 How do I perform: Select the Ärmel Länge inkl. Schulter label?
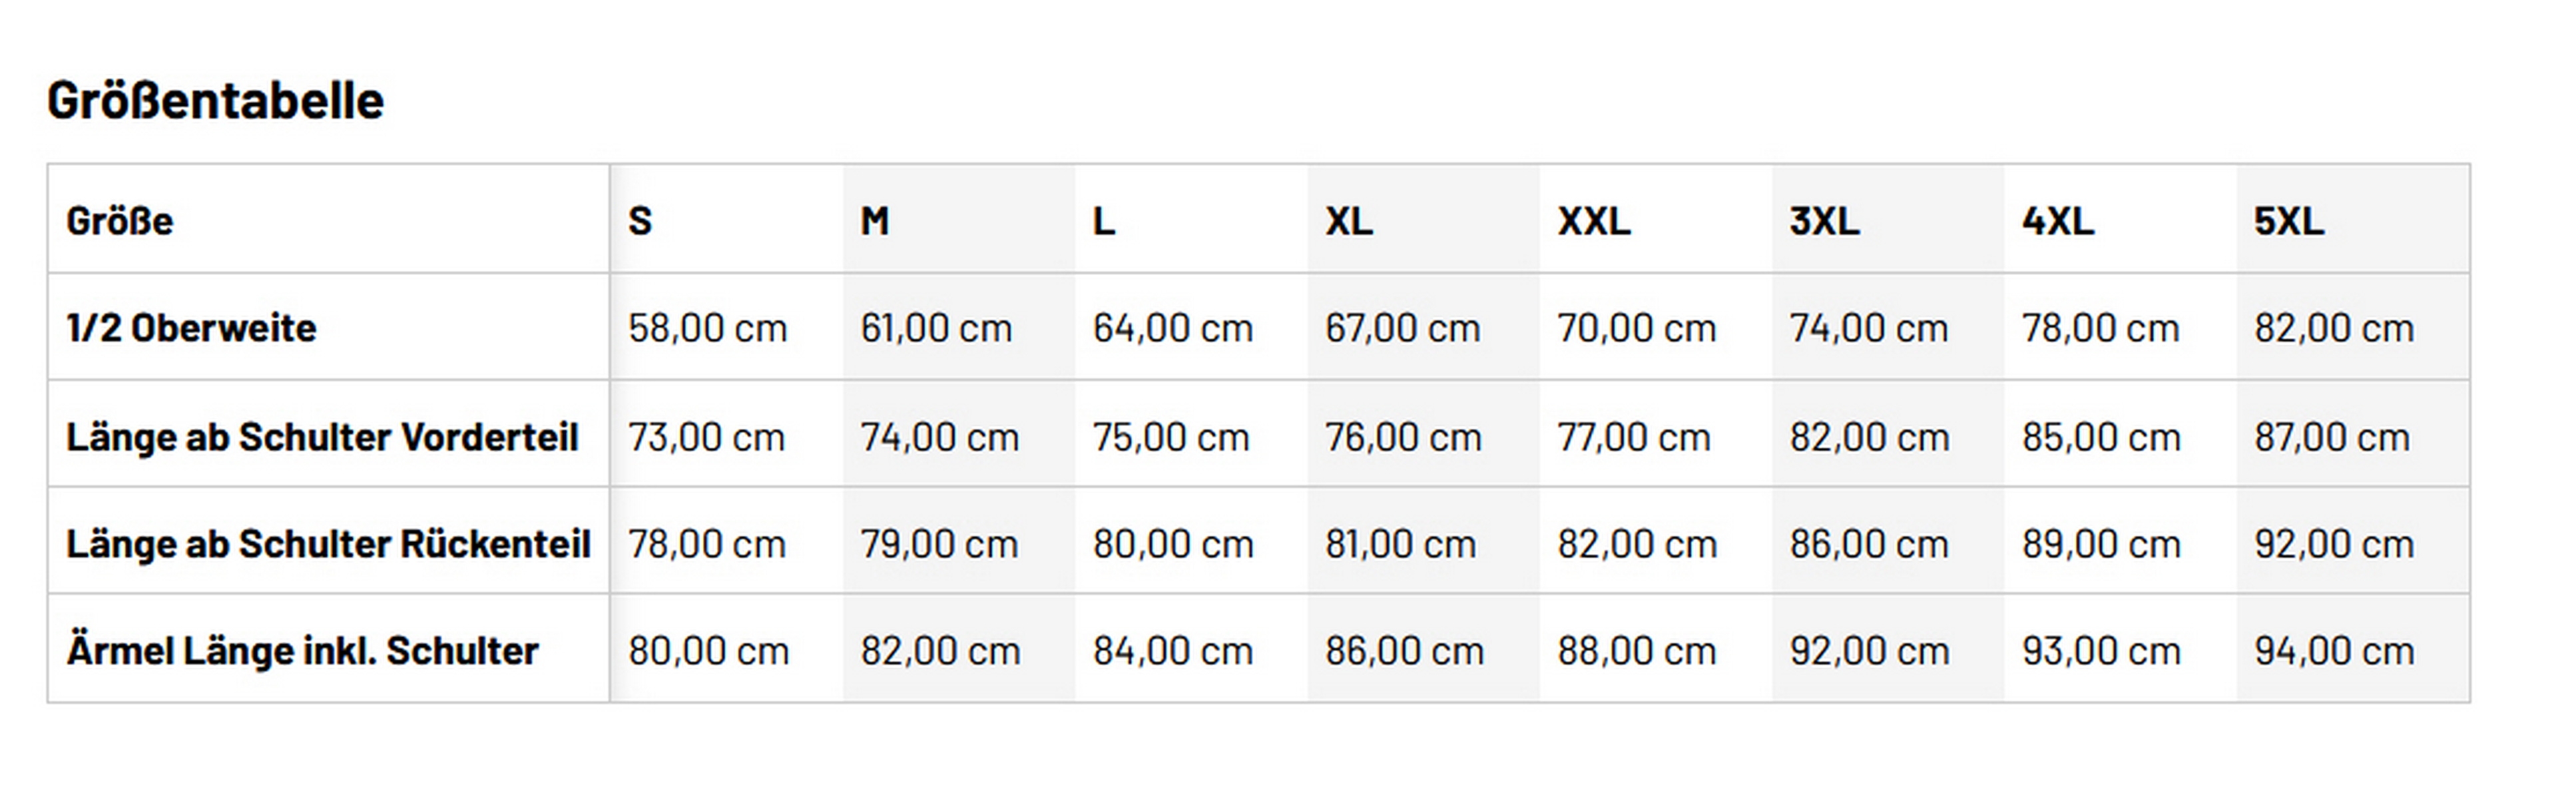point(302,651)
